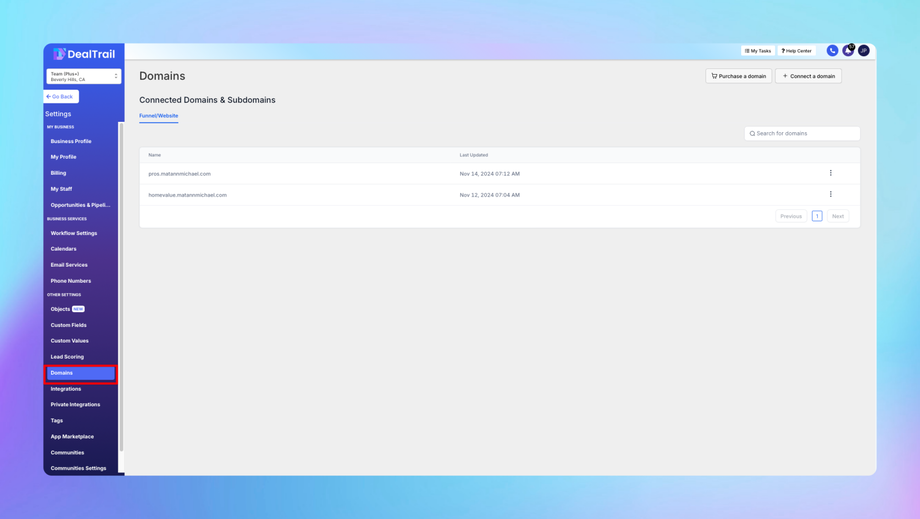This screenshot has width=920, height=519.
Task: Open options for homevalue.matannmichael.com row
Action: point(830,194)
